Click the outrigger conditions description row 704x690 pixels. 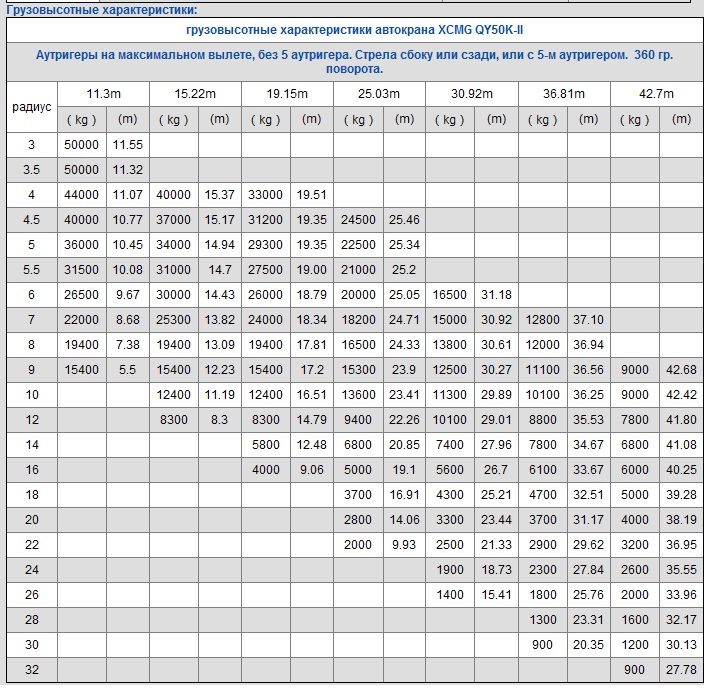click(354, 62)
